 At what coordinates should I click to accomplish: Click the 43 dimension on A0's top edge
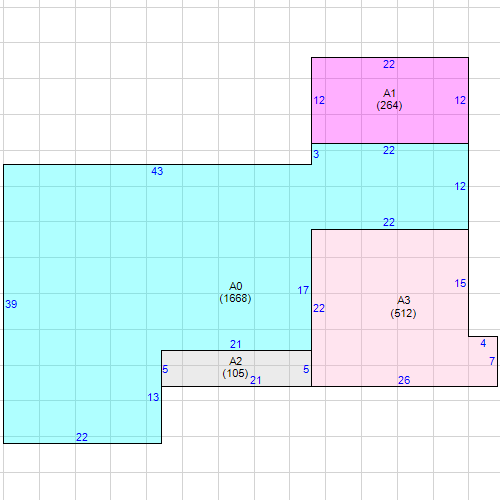157,171
